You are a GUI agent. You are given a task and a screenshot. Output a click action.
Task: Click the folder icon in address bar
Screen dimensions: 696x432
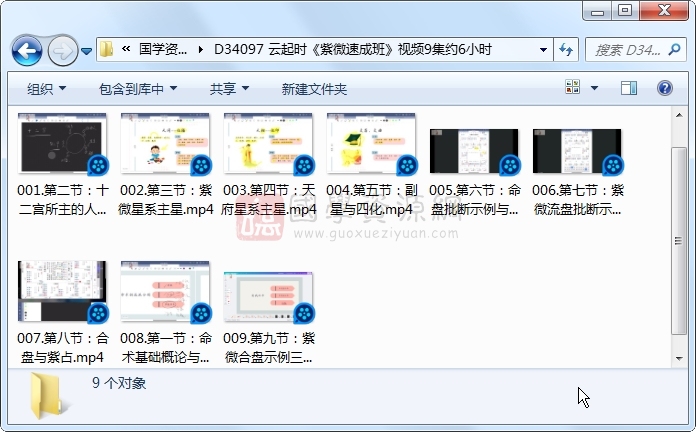coord(107,49)
